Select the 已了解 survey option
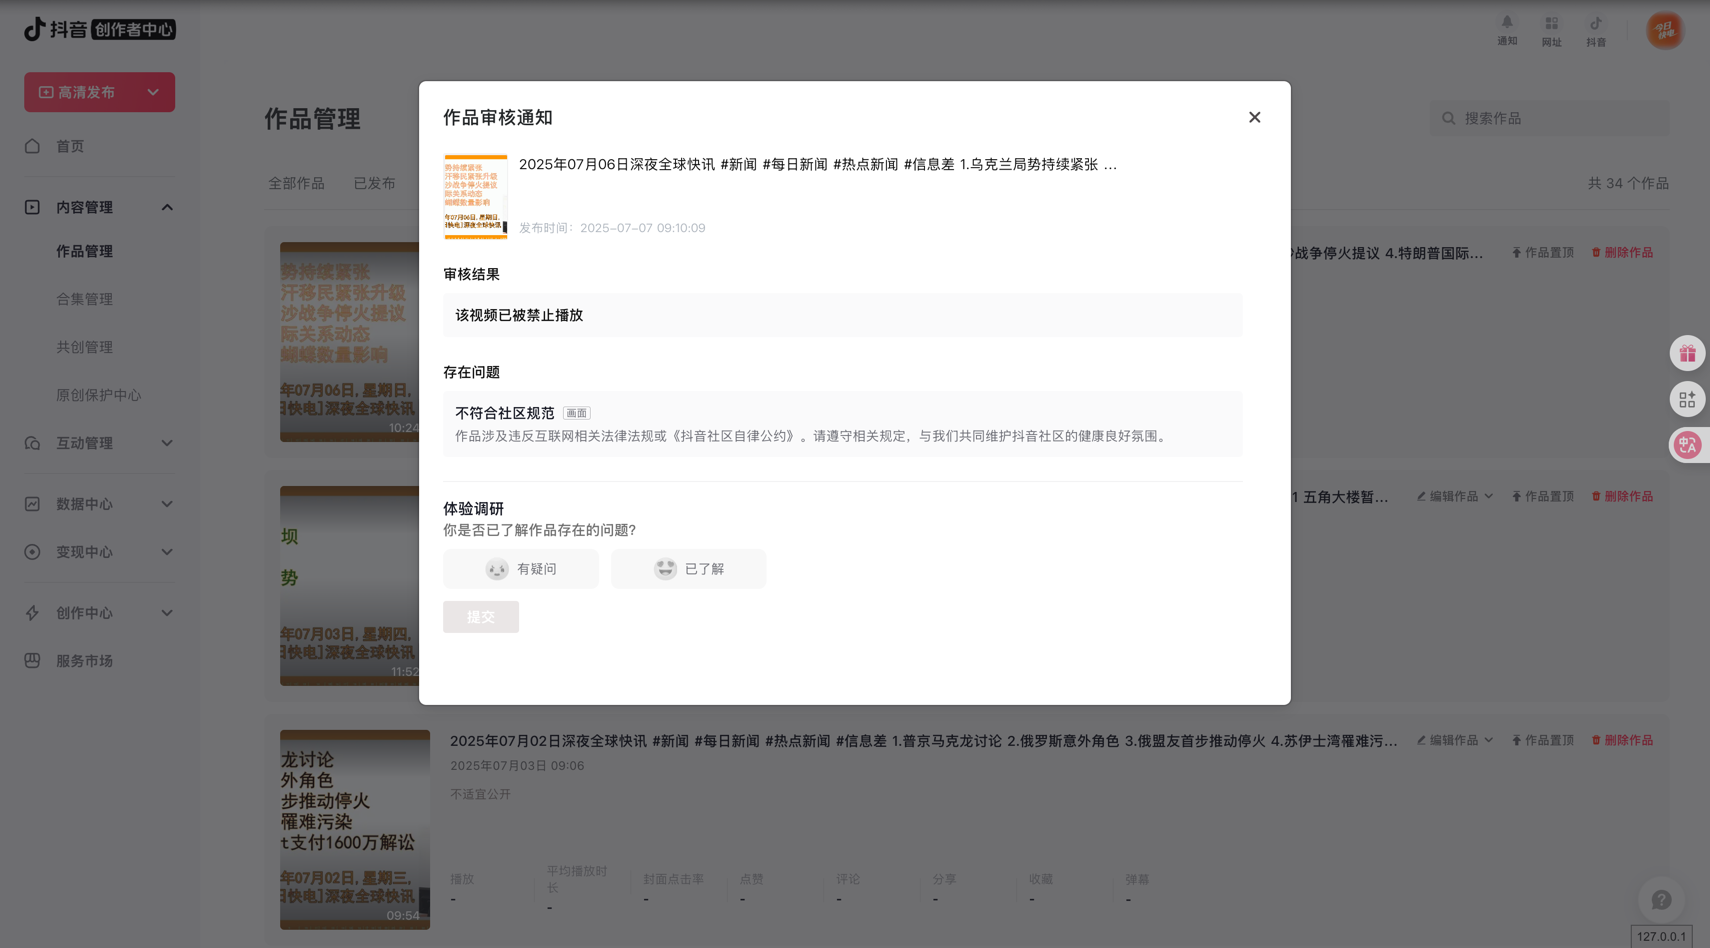Image resolution: width=1710 pixels, height=948 pixels. 689,569
